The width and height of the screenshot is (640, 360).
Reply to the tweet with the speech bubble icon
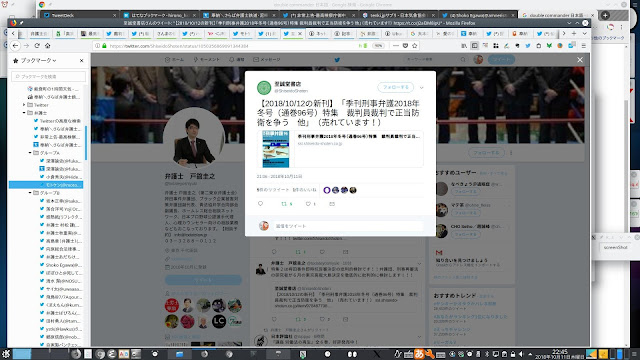tap(260, 204)
